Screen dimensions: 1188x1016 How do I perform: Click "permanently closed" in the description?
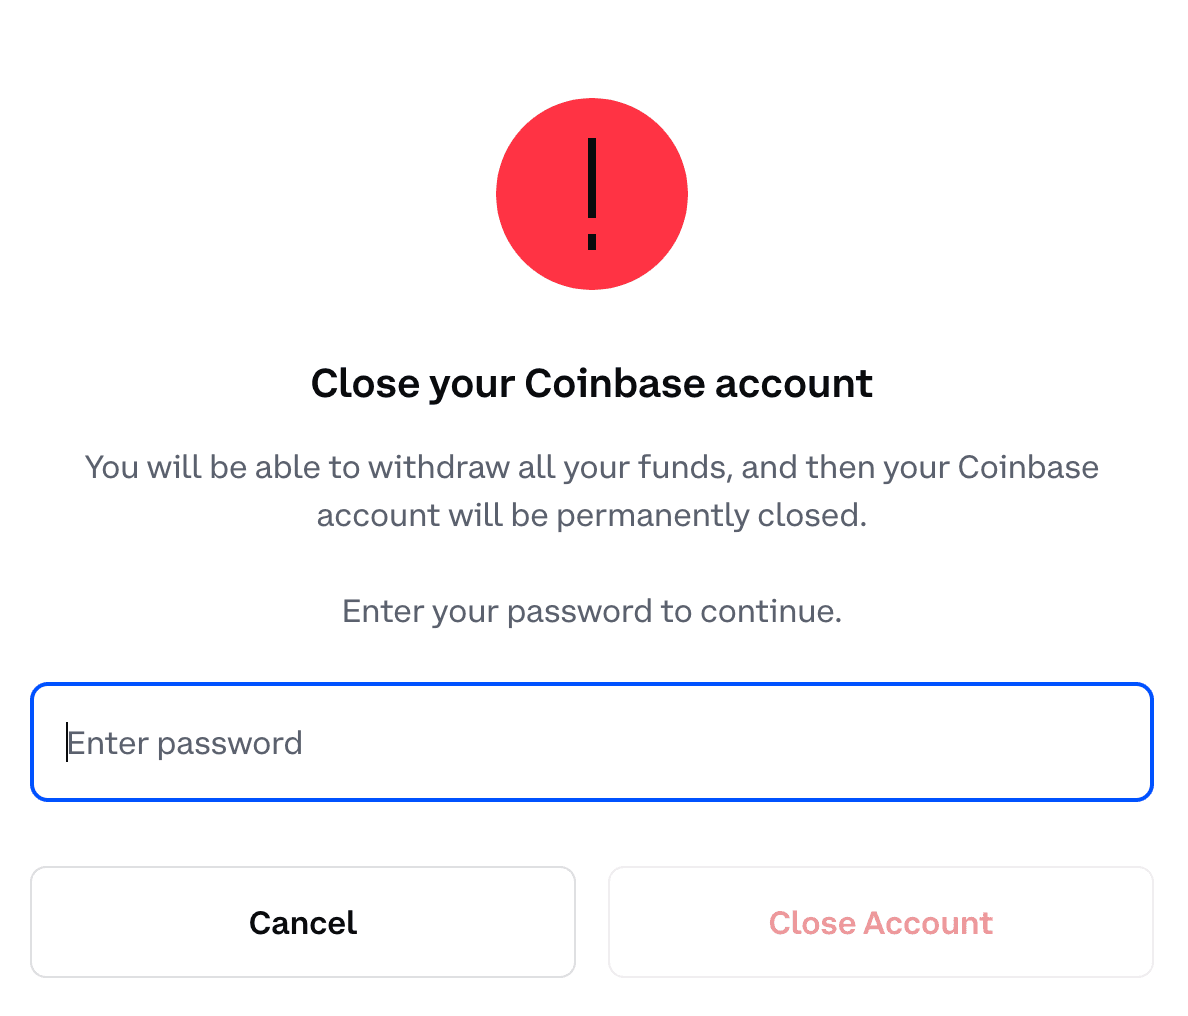point(710,515)
